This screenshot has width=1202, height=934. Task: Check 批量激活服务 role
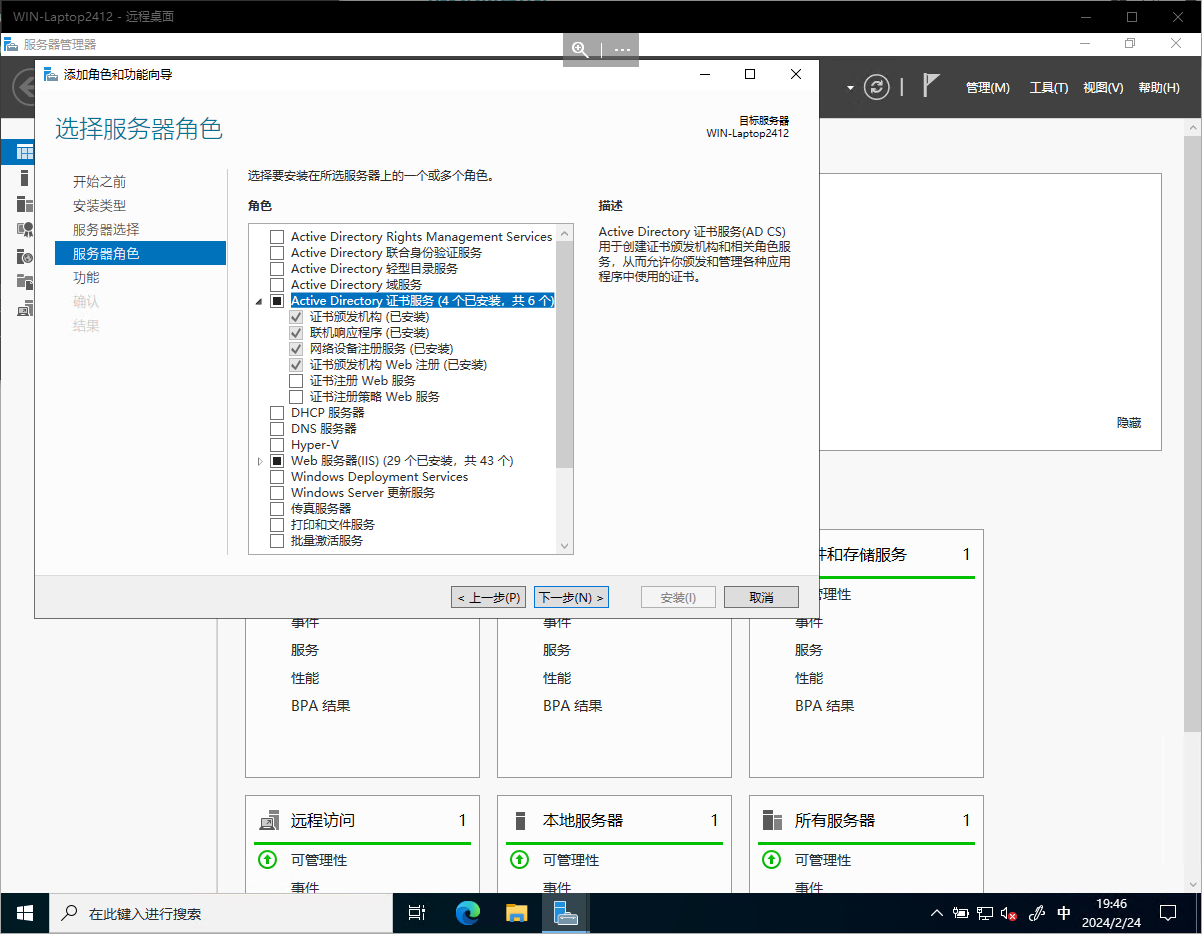[x=277, y=541]
